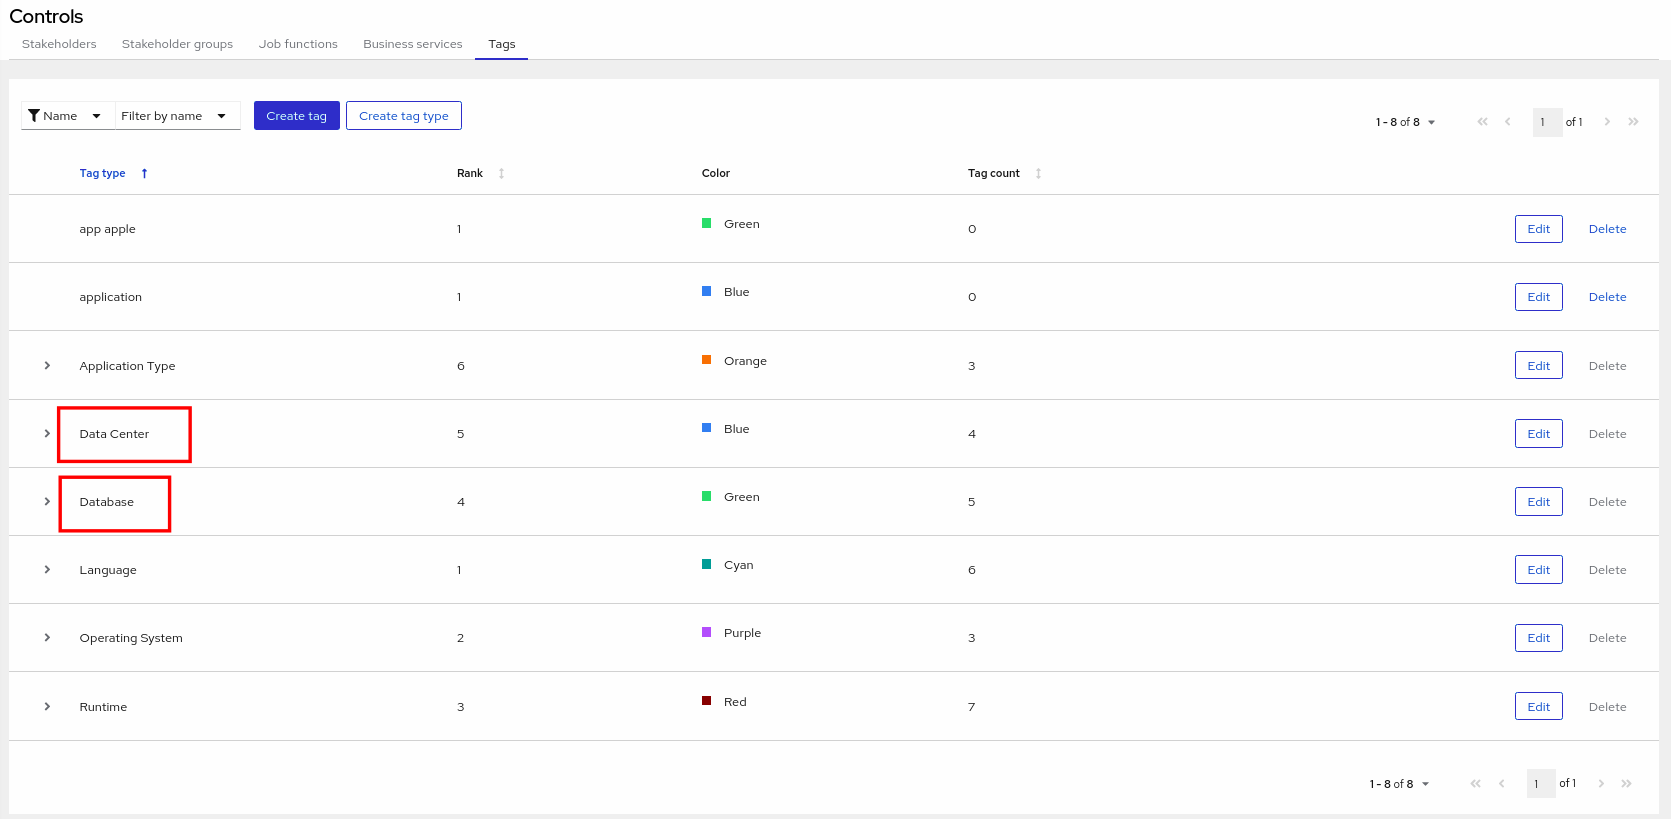Image resolution: width=1671 pixels, height=819 pixels.
Task: Click the Tag count sort icon
Action: 1038,173
